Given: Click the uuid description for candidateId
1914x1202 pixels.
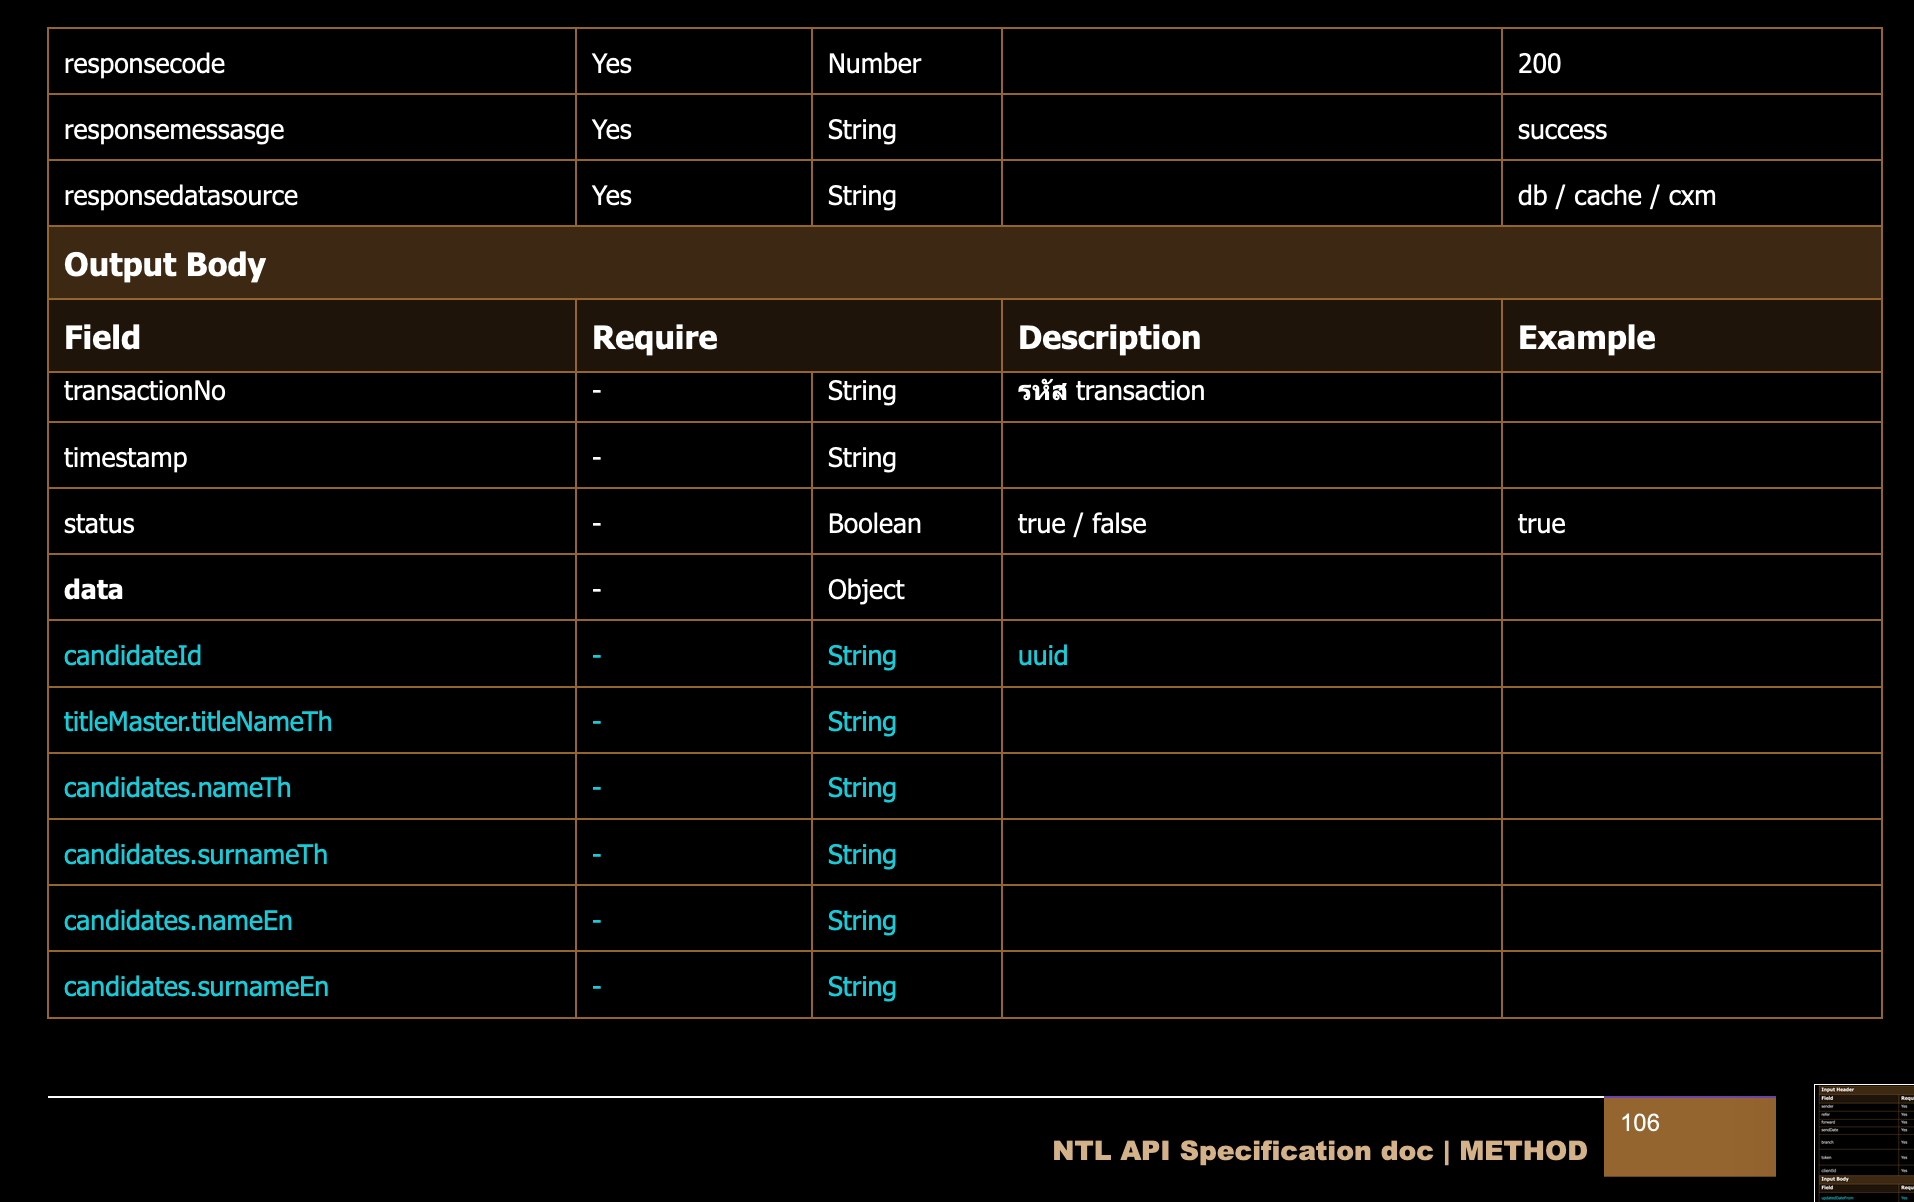Looking at the screenshot, I should tap(1042, 656).
